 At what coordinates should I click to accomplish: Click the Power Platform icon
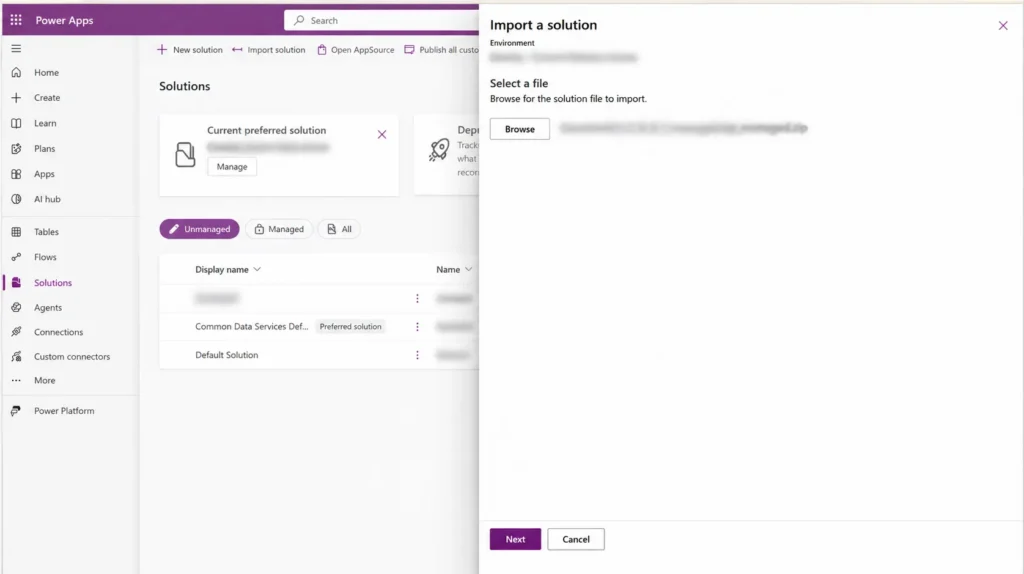[x=16, y=411]
